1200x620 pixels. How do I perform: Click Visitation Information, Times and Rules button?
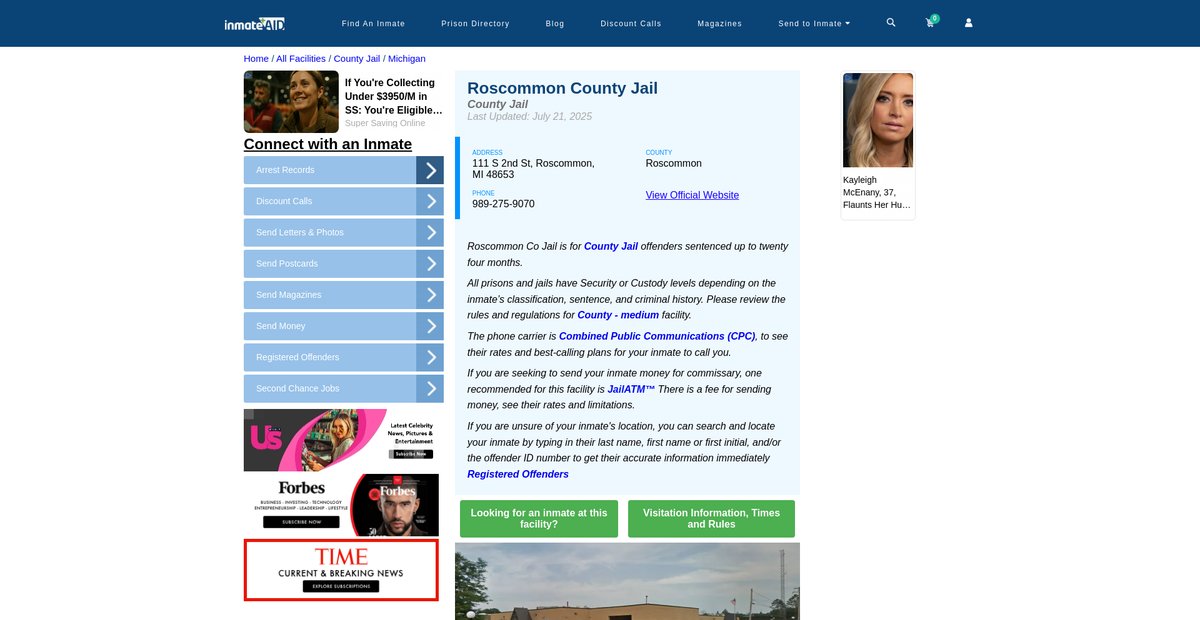pos(711,519)
